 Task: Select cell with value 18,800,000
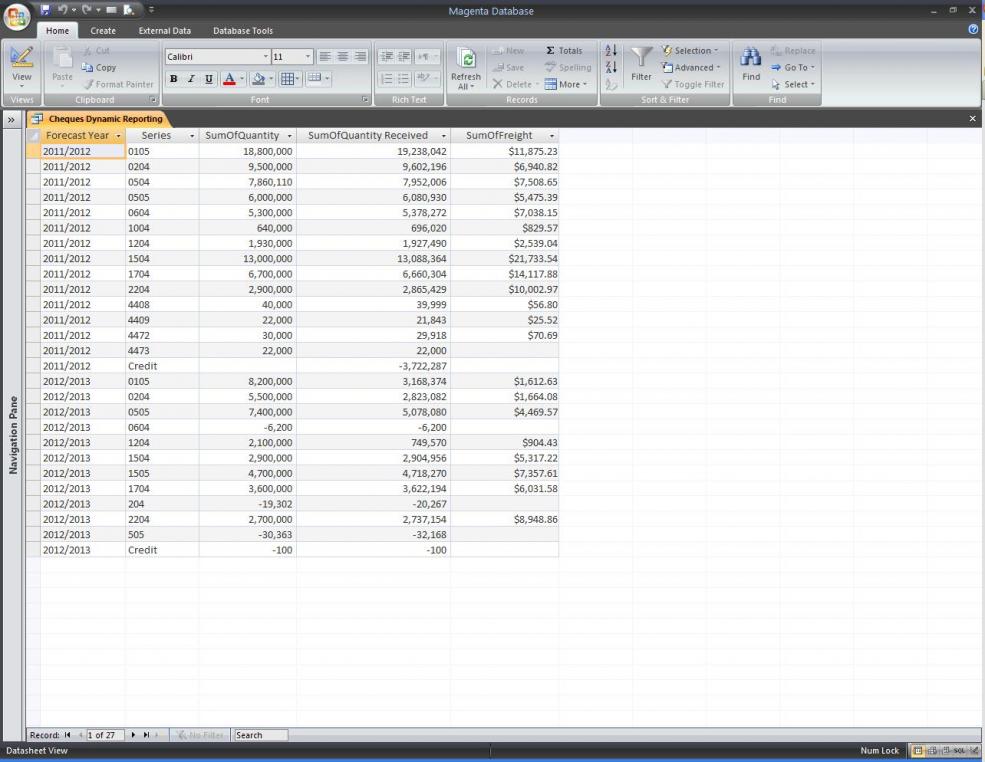click(x=248, y=151)
